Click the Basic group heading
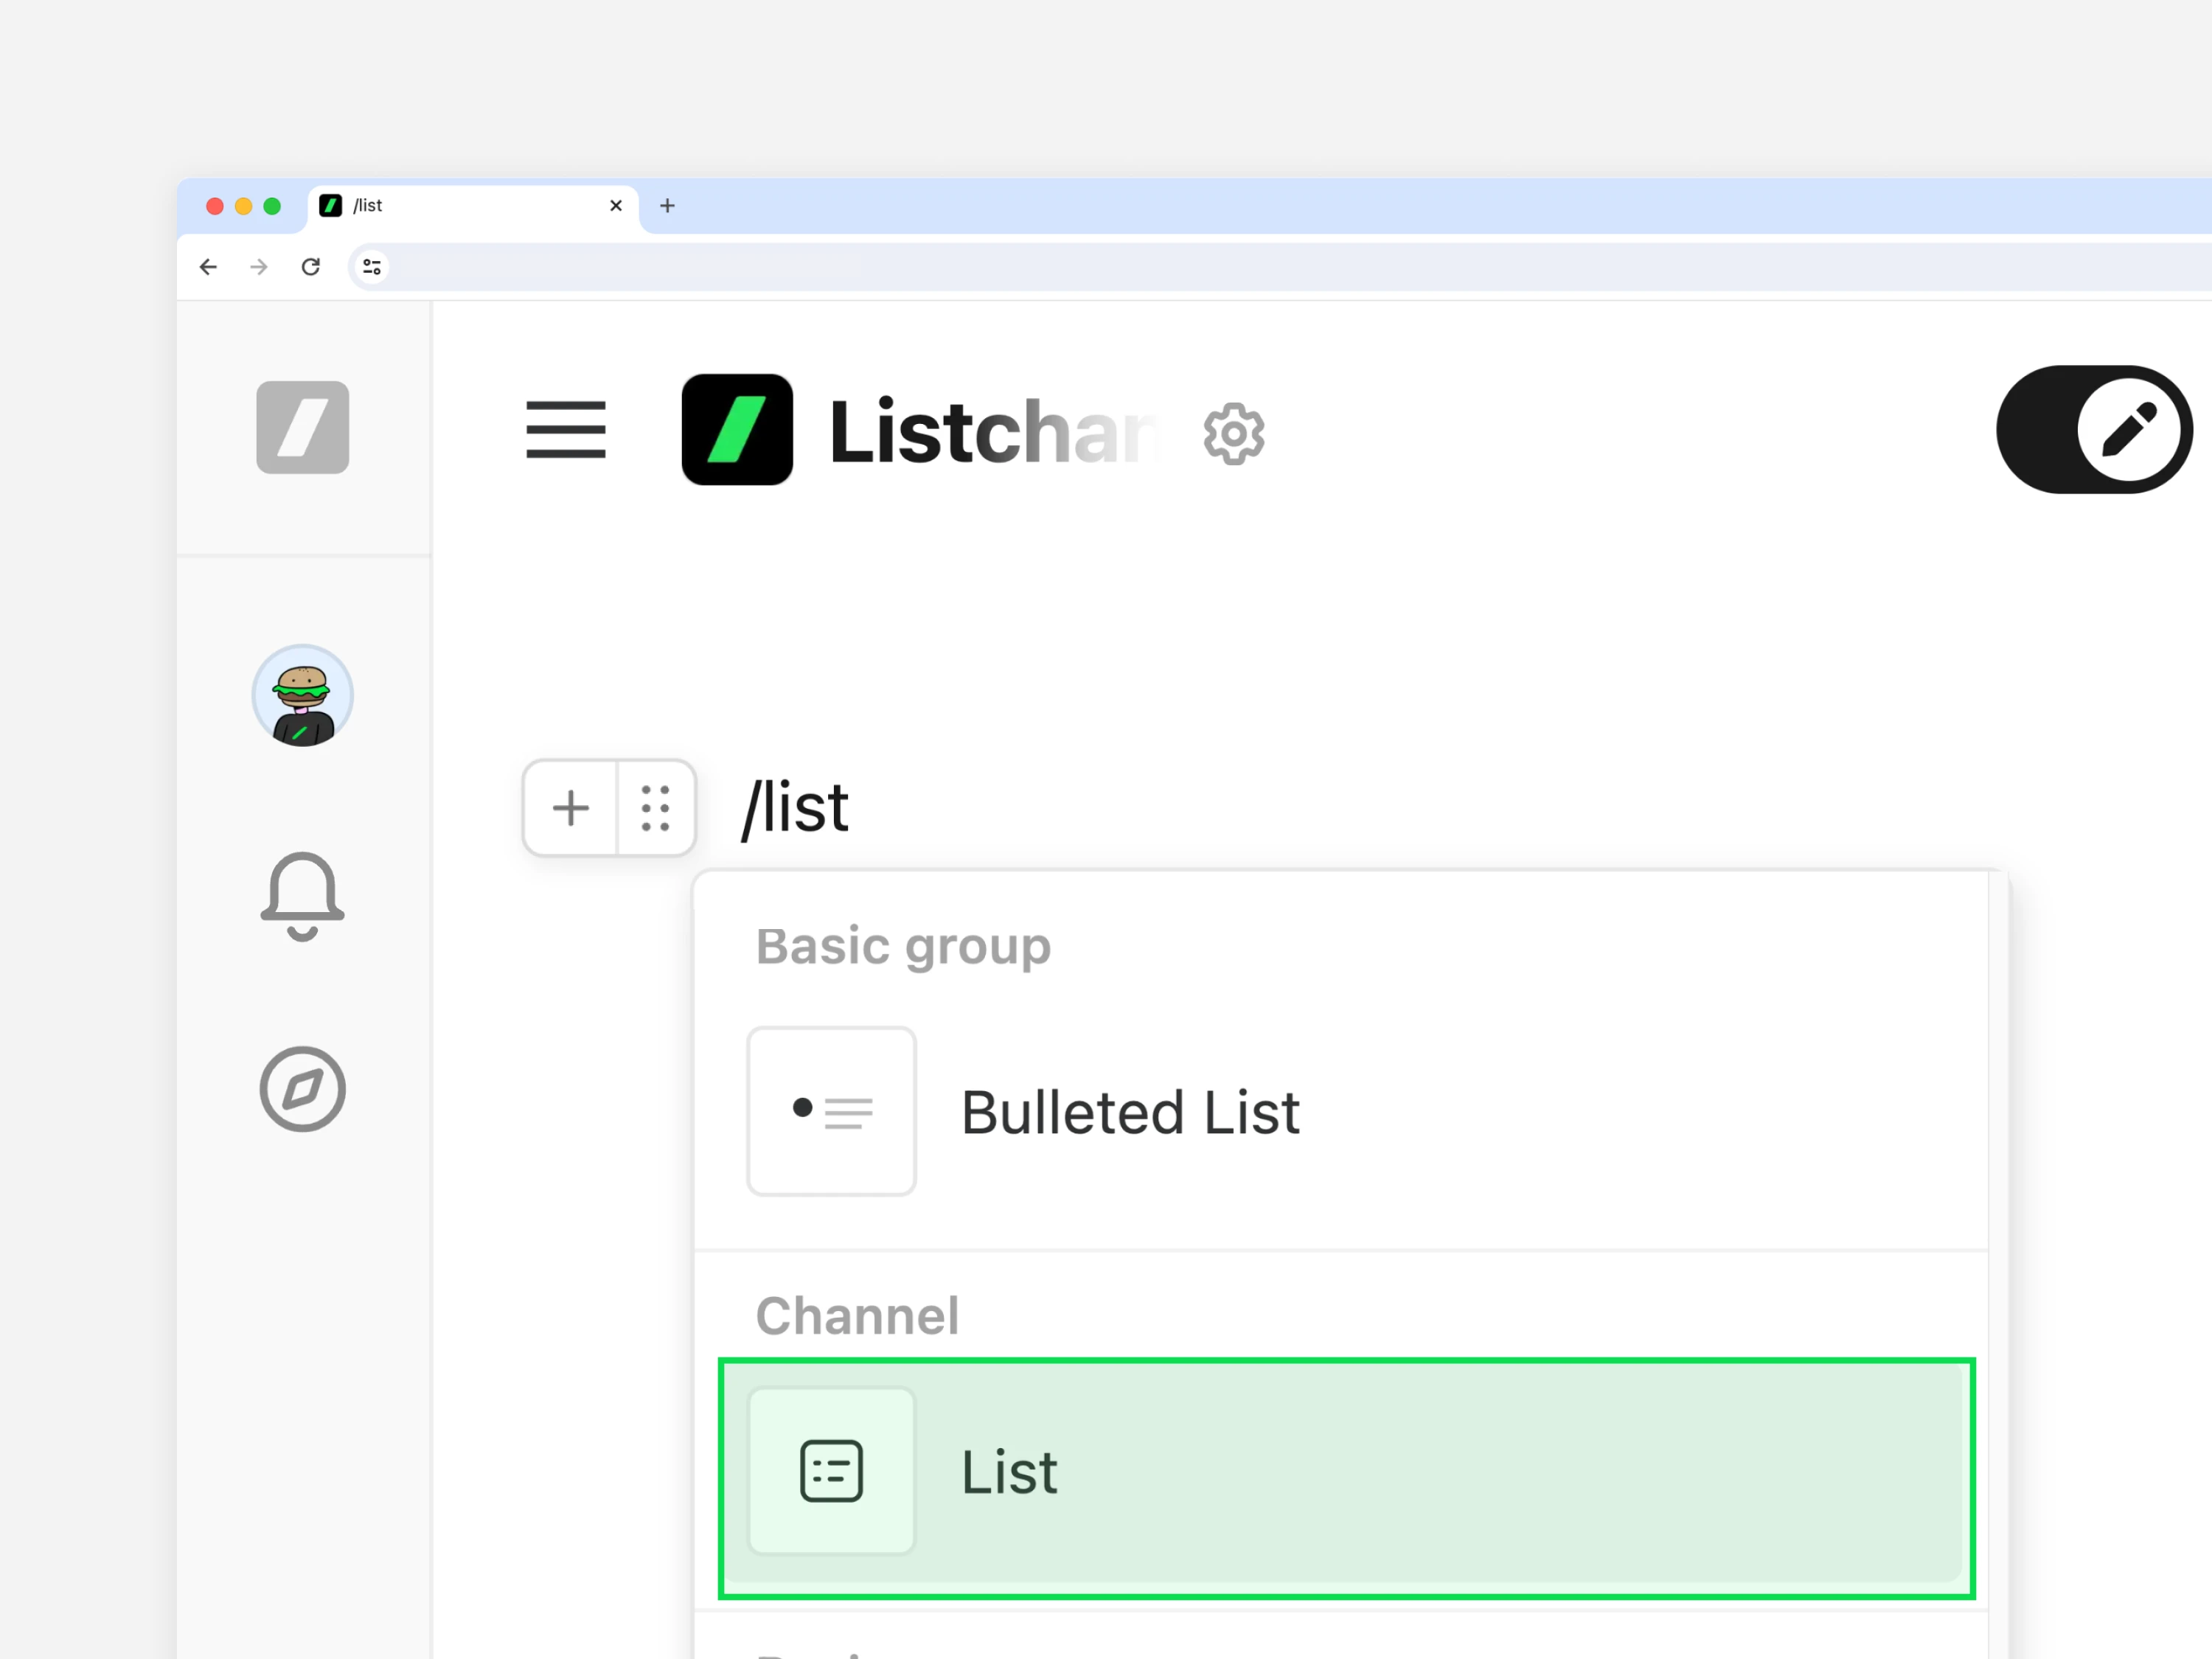 click(903, 947)
